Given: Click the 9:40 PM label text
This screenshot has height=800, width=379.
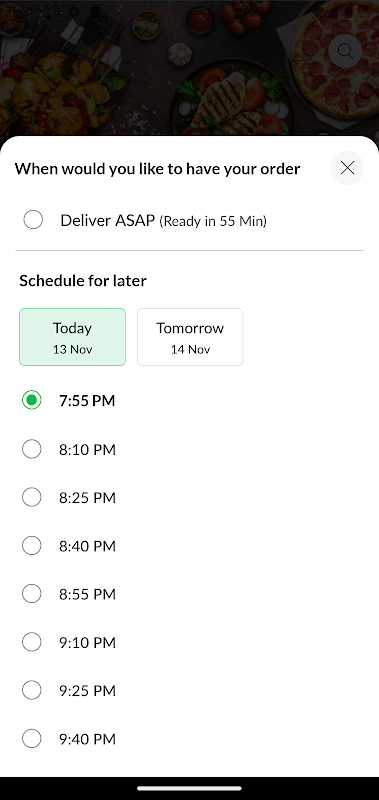Looking at the screenshot, I should click(87, 739).
